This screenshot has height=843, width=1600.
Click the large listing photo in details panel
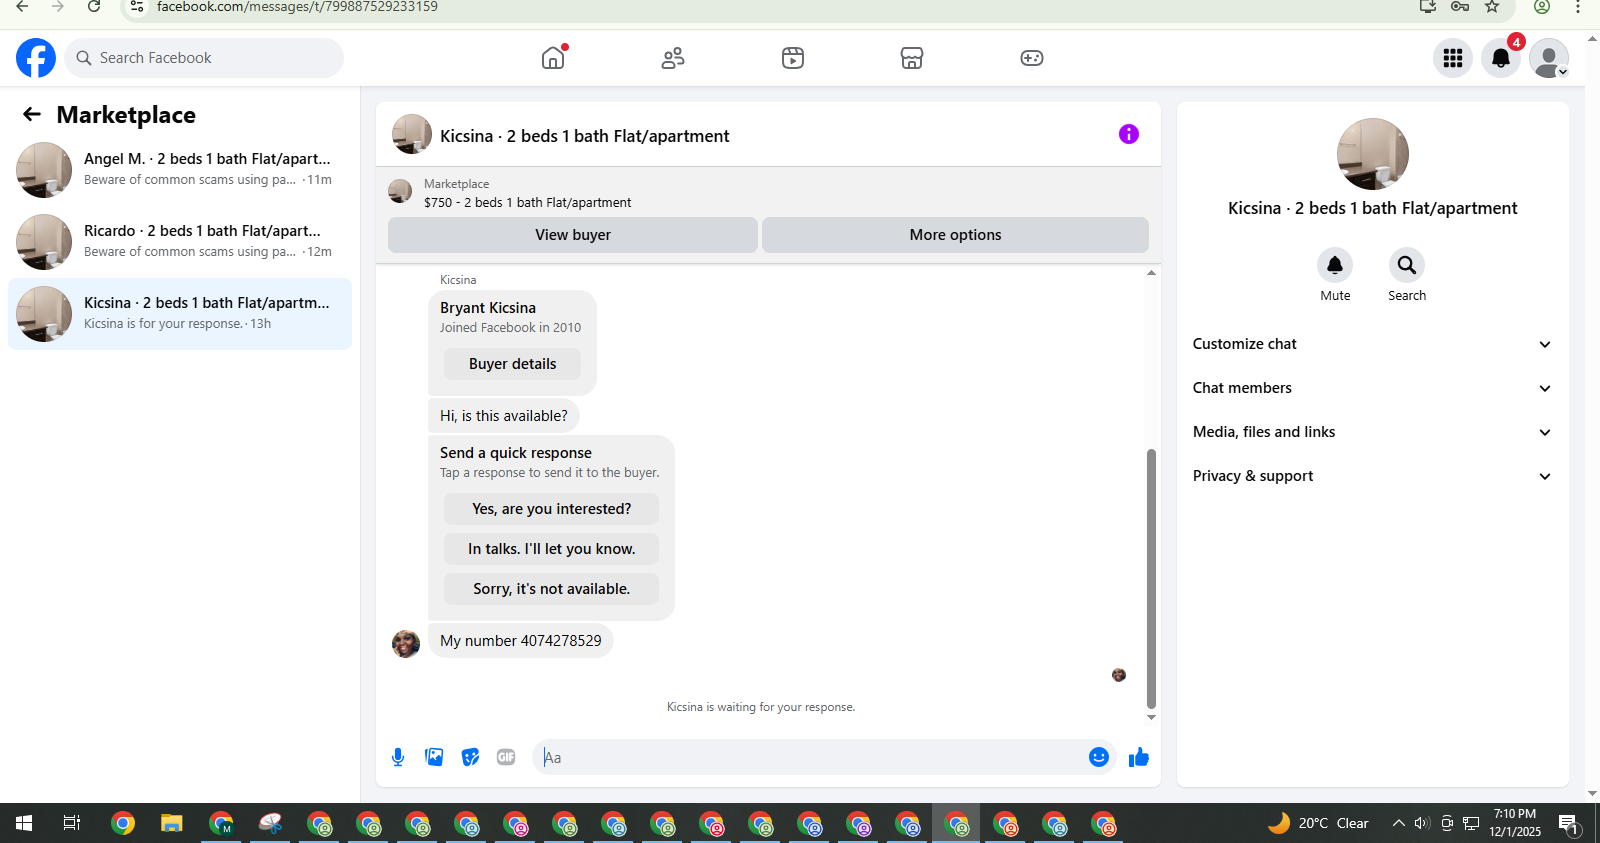tap(1373, 154)
